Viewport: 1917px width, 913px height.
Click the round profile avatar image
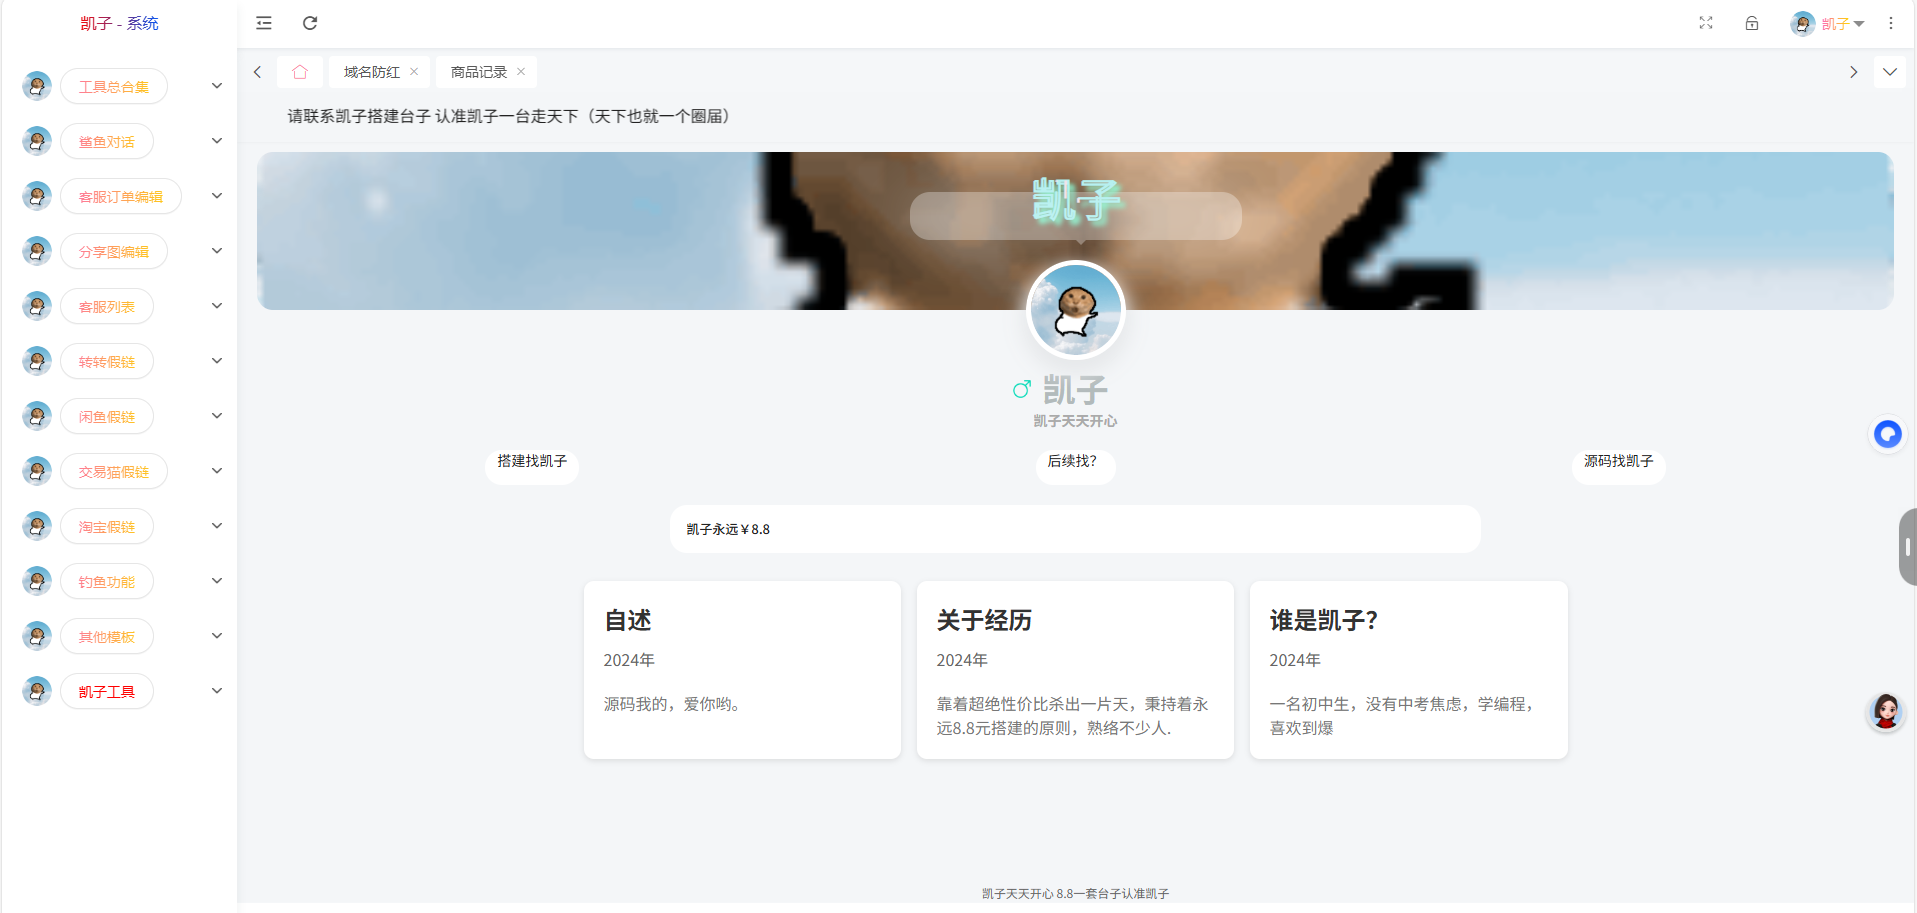(1075, 310)
